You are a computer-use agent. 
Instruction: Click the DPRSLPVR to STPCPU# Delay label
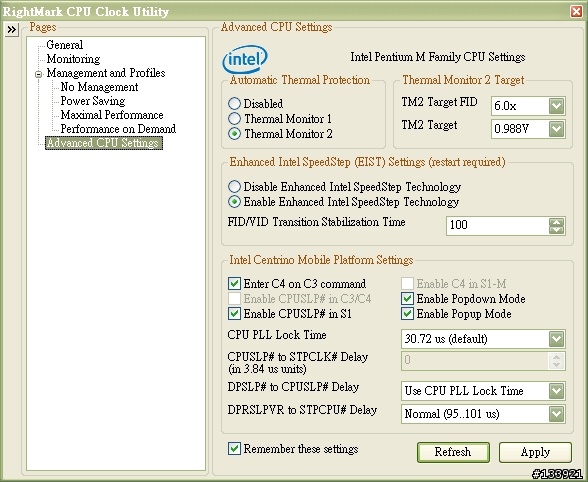tap(302, 410)
